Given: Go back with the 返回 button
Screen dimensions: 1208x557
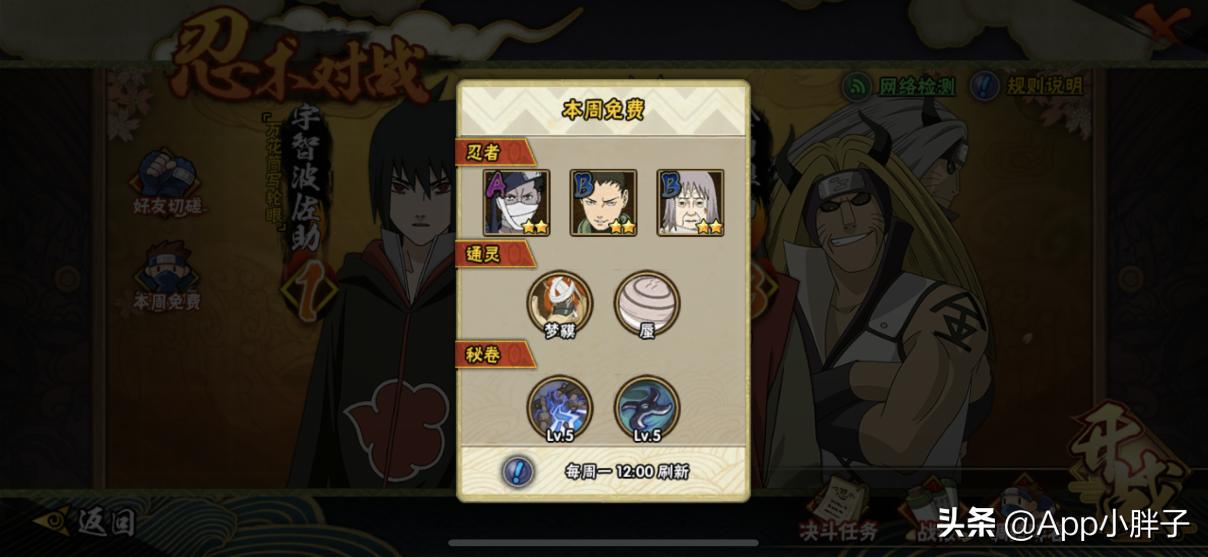Looking at the screenshot, I should pos(83,521).
